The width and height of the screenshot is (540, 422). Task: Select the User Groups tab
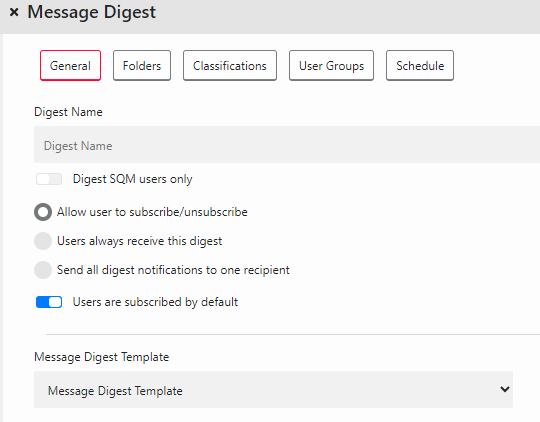pos(331,65)
